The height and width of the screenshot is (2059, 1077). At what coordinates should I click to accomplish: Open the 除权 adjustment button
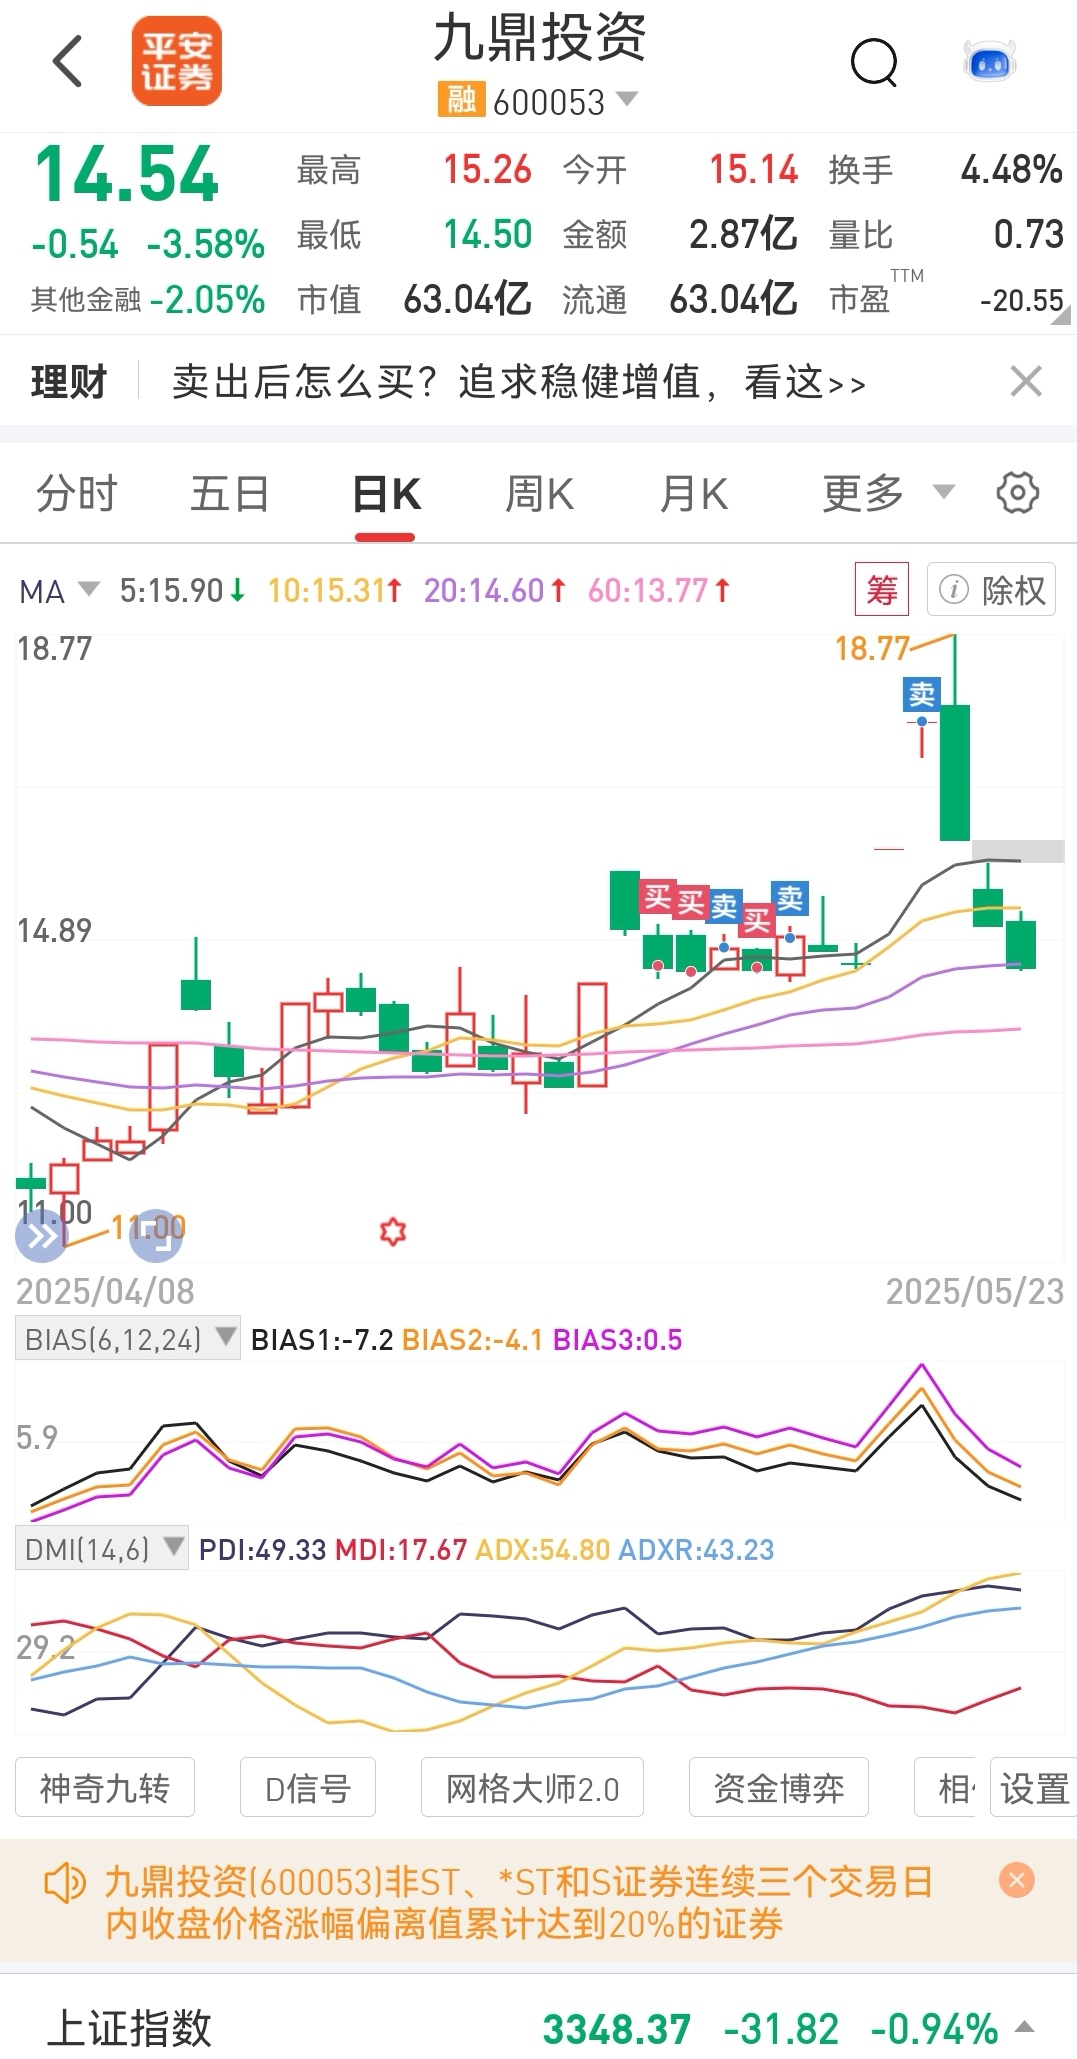991,590
